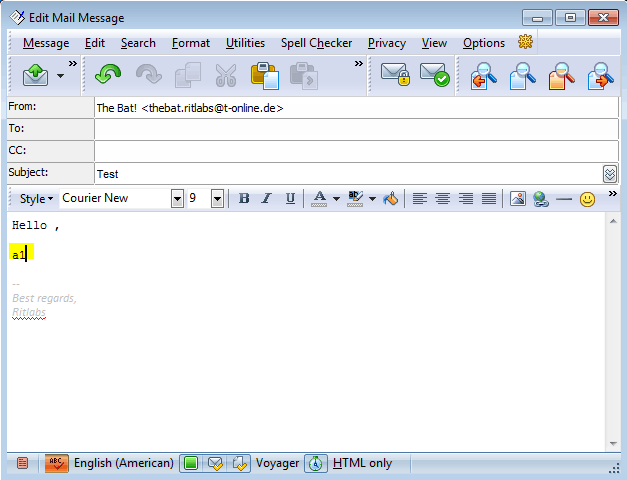The height and width of the screenshot is (480, 627).
Task: Click the orange sun icon in menu bar
Action: [525, 42]
